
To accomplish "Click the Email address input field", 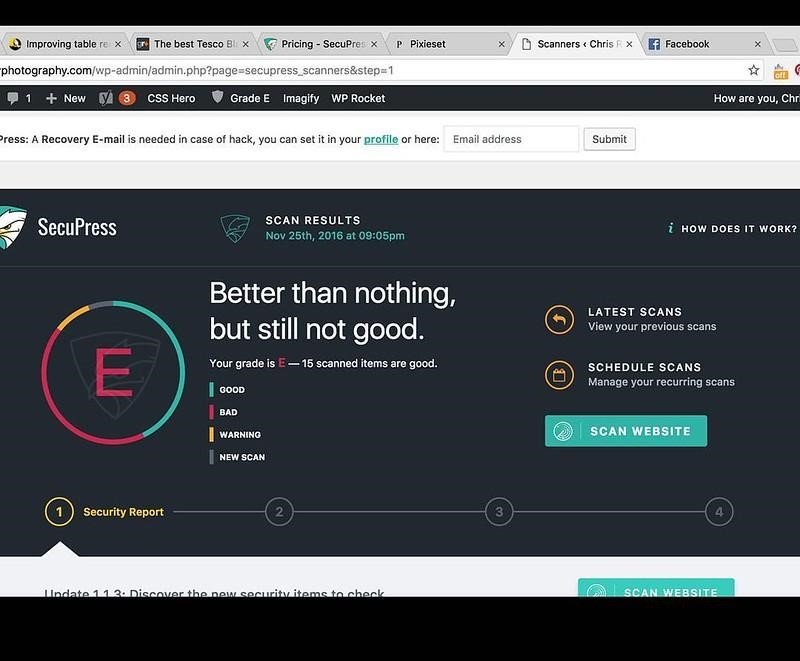I will (x=511, y=139).
